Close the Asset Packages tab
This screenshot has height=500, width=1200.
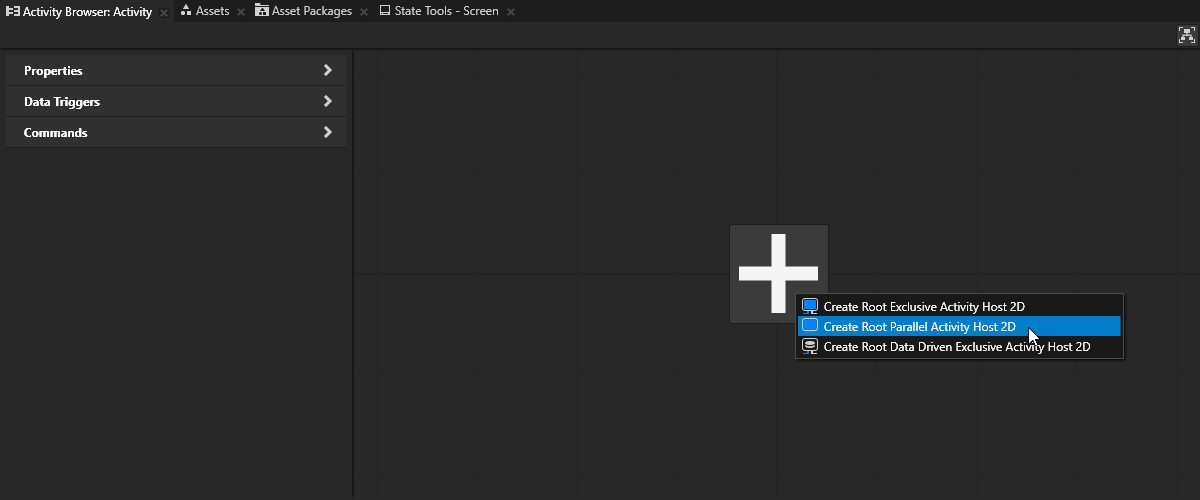pos(363,12)
